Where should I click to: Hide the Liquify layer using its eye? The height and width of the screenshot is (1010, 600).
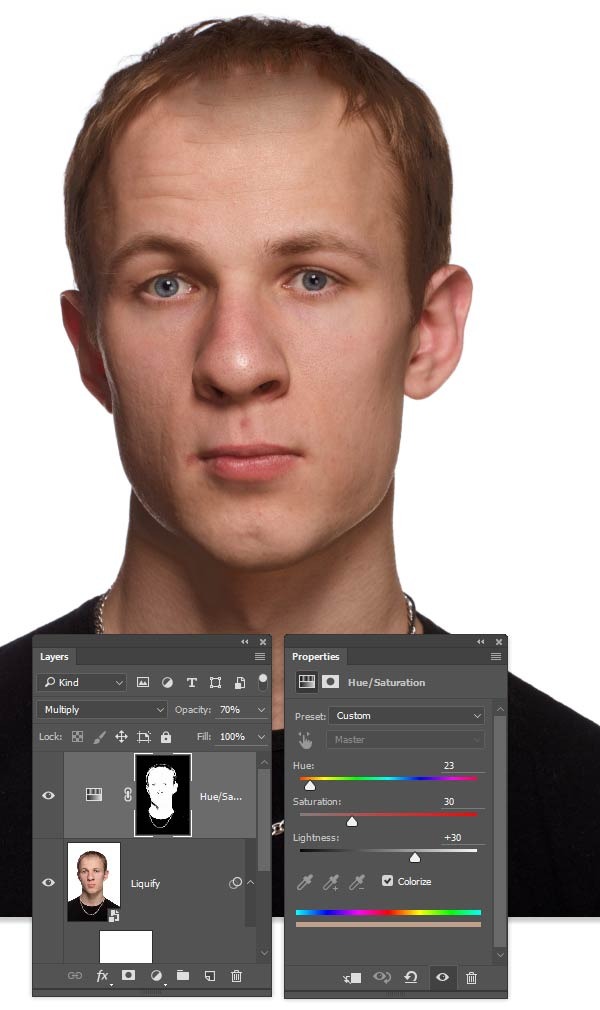point(48,882)
